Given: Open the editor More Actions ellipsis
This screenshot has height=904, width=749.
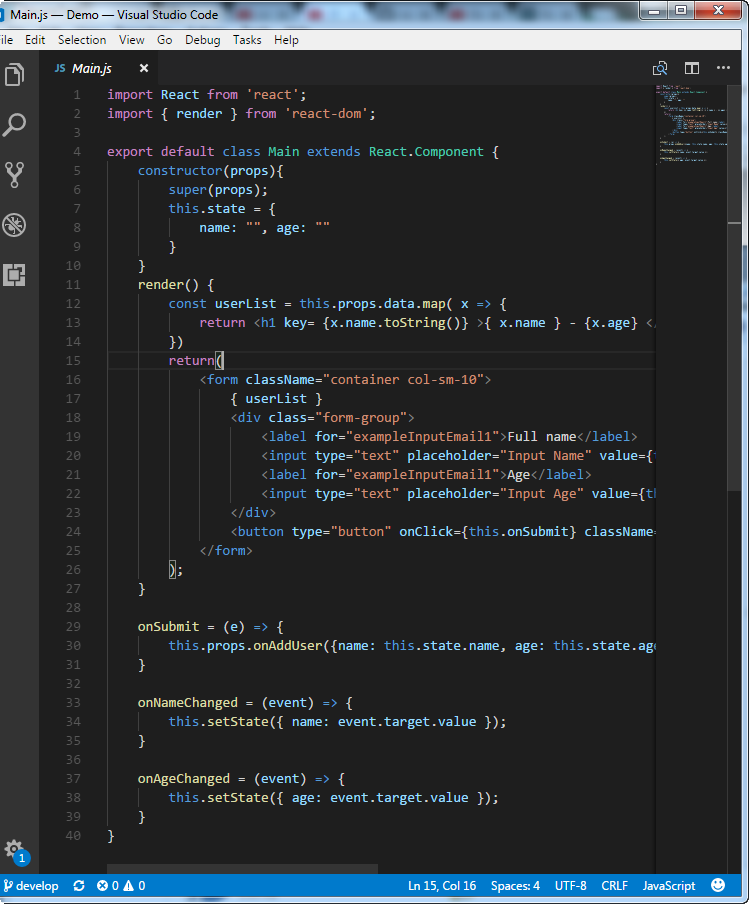Looking at the screenshot, I should pyautogui.click(x=723, y=68).
